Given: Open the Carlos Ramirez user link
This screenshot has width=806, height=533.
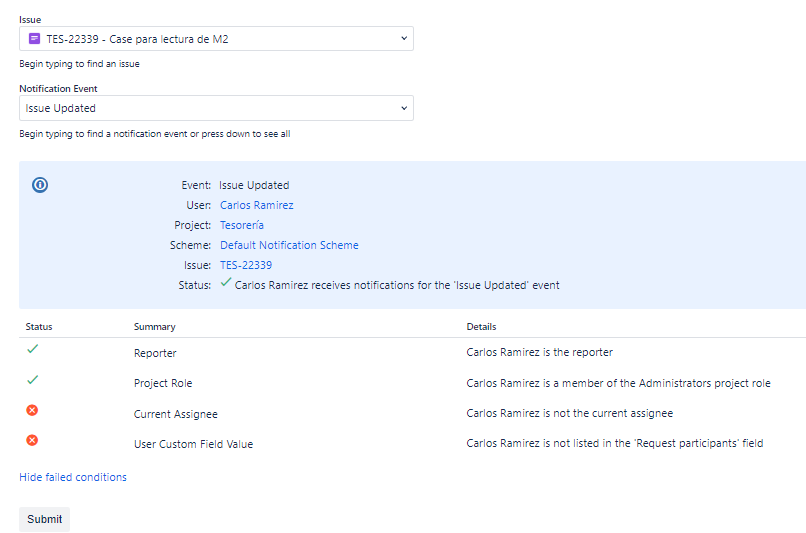Looking at the screenshot, I should coord(257,205).
